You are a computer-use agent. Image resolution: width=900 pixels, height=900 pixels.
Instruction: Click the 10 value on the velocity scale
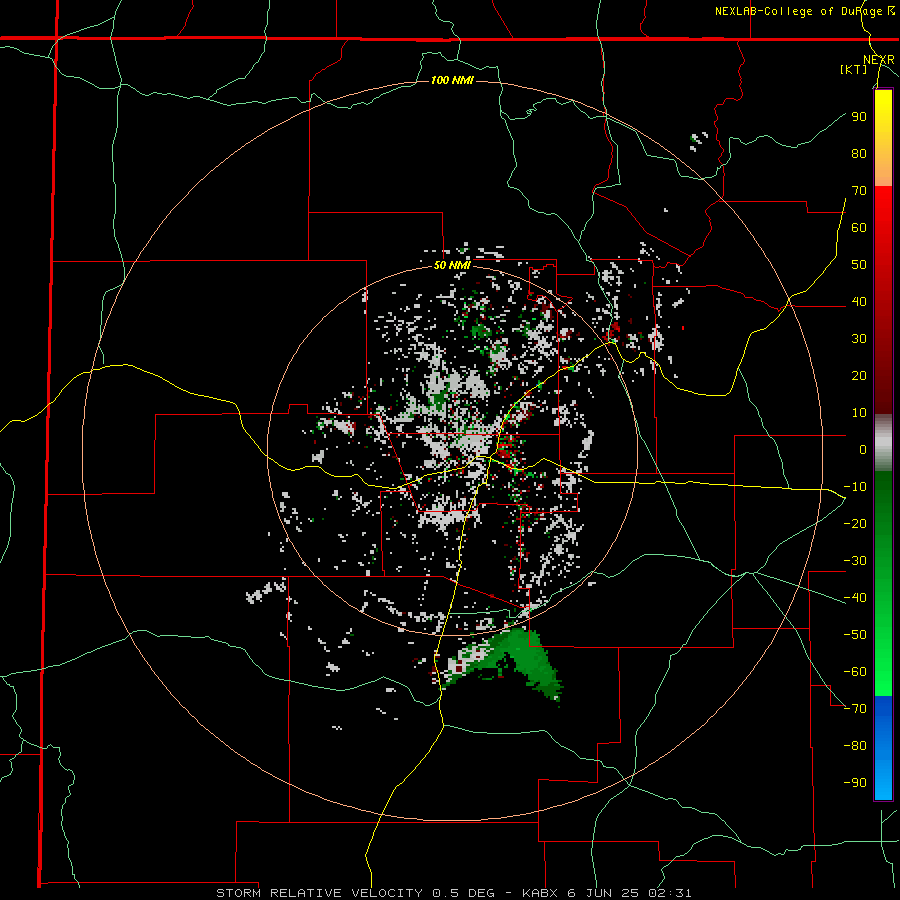point(859,413)
